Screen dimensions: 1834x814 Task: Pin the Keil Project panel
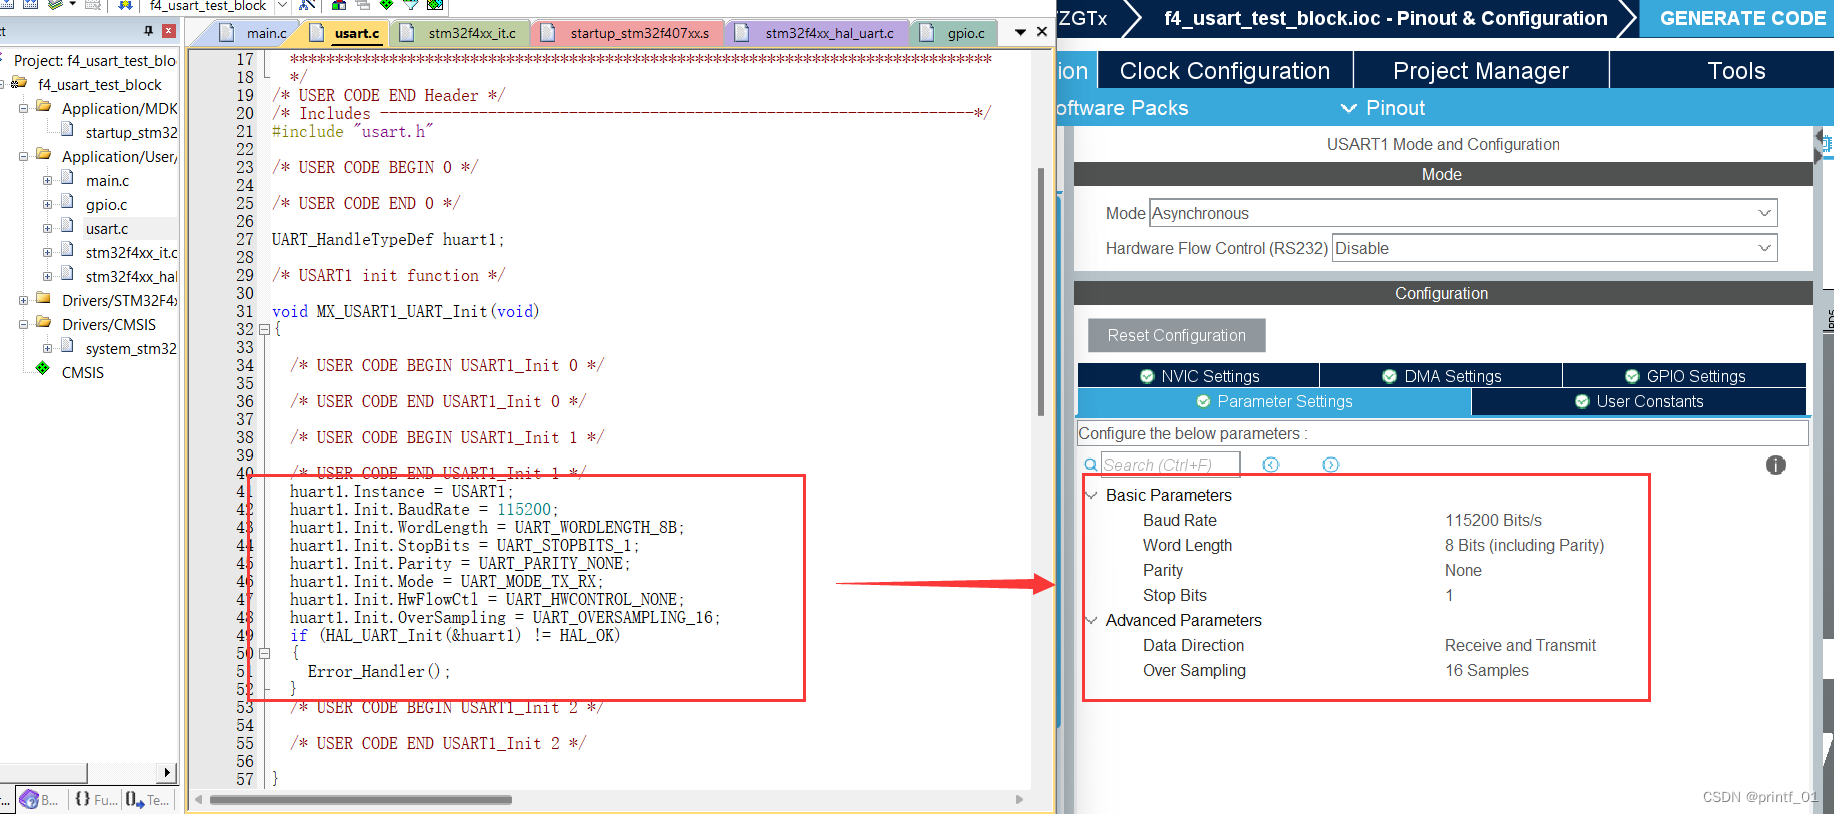pyautogui.click(x=149, y=31)
